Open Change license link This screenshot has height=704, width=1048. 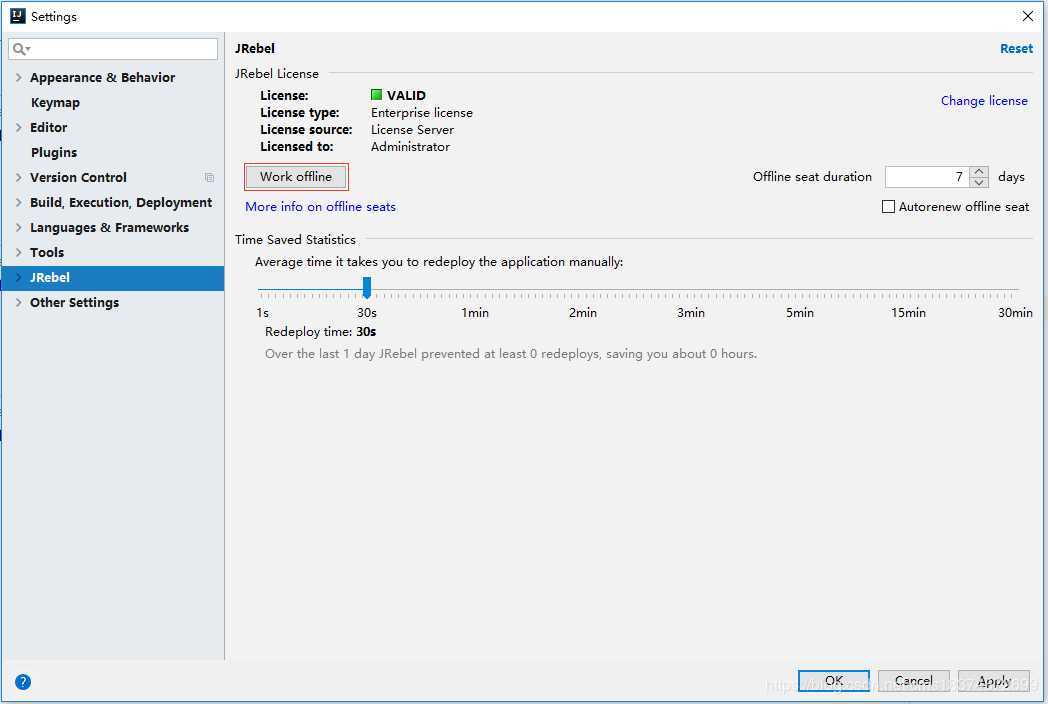(x=984, y=100)
